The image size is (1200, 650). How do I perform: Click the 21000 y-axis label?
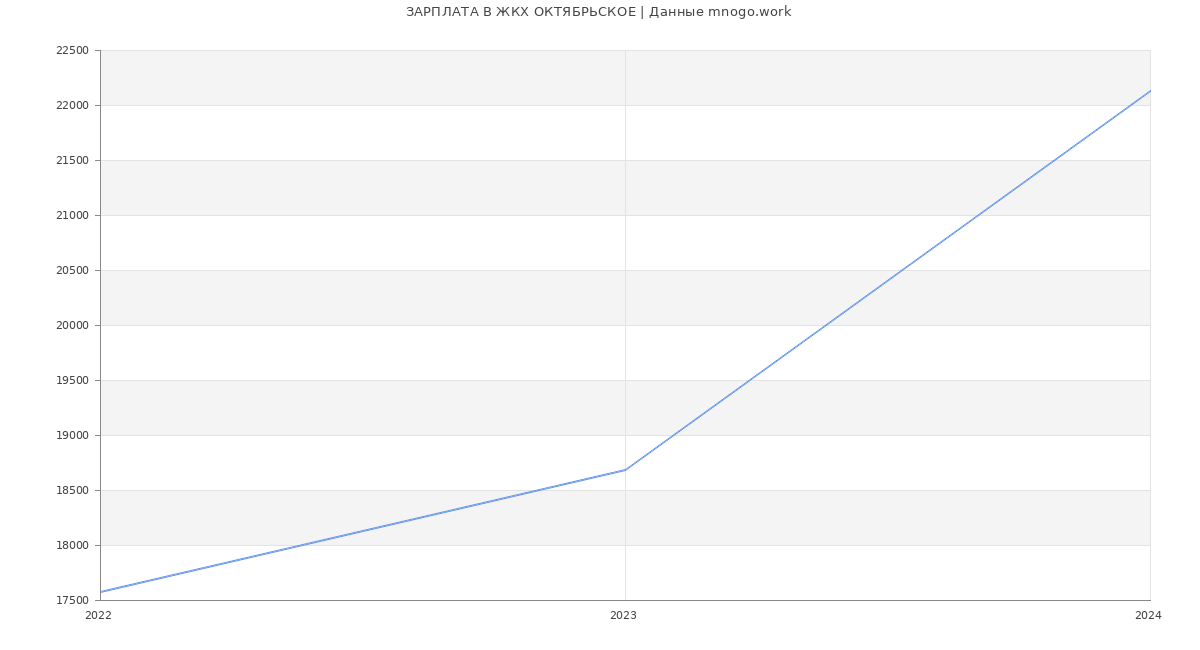tap(72, 216)
